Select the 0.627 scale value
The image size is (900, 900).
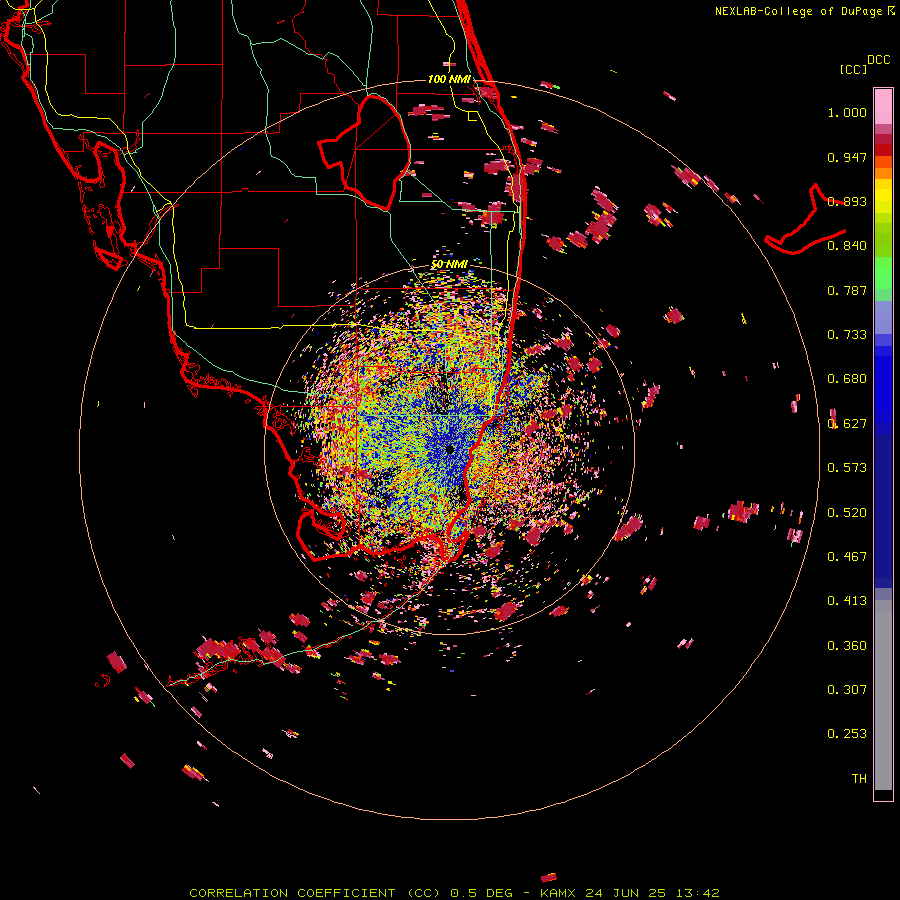pos(847,424)
